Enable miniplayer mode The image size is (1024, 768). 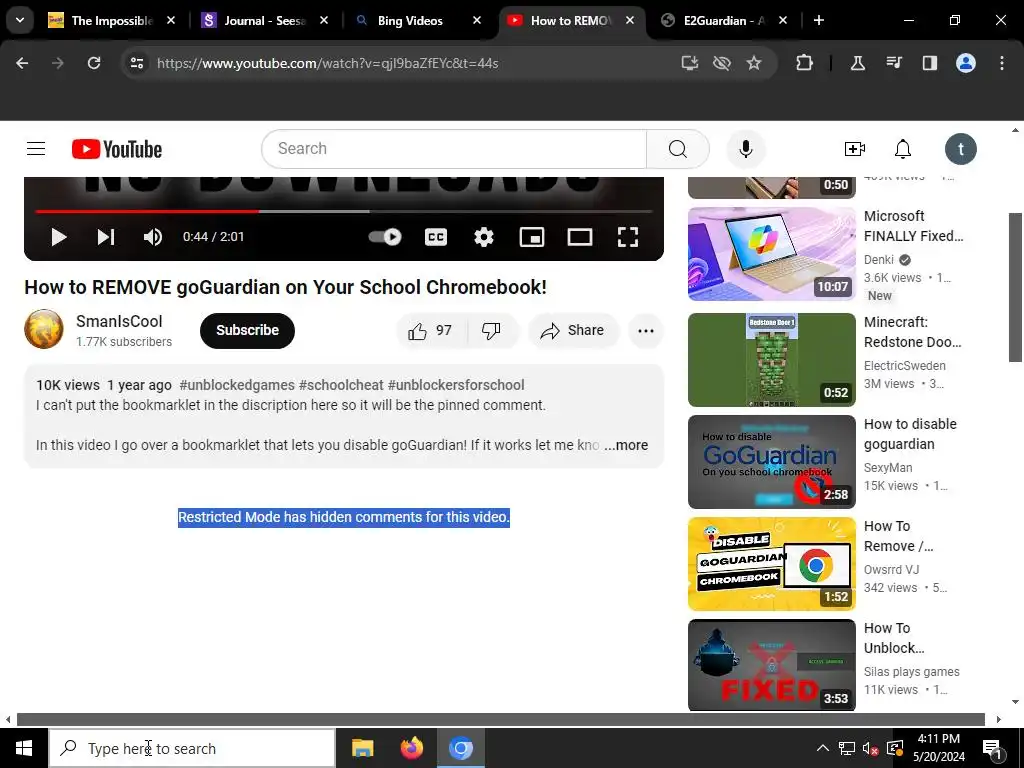[532, 236]
